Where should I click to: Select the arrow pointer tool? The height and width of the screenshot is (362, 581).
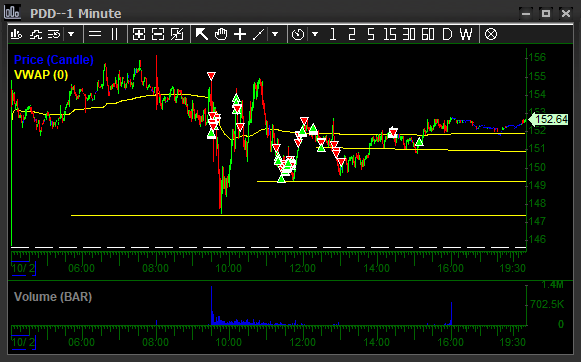click(202, 34)
